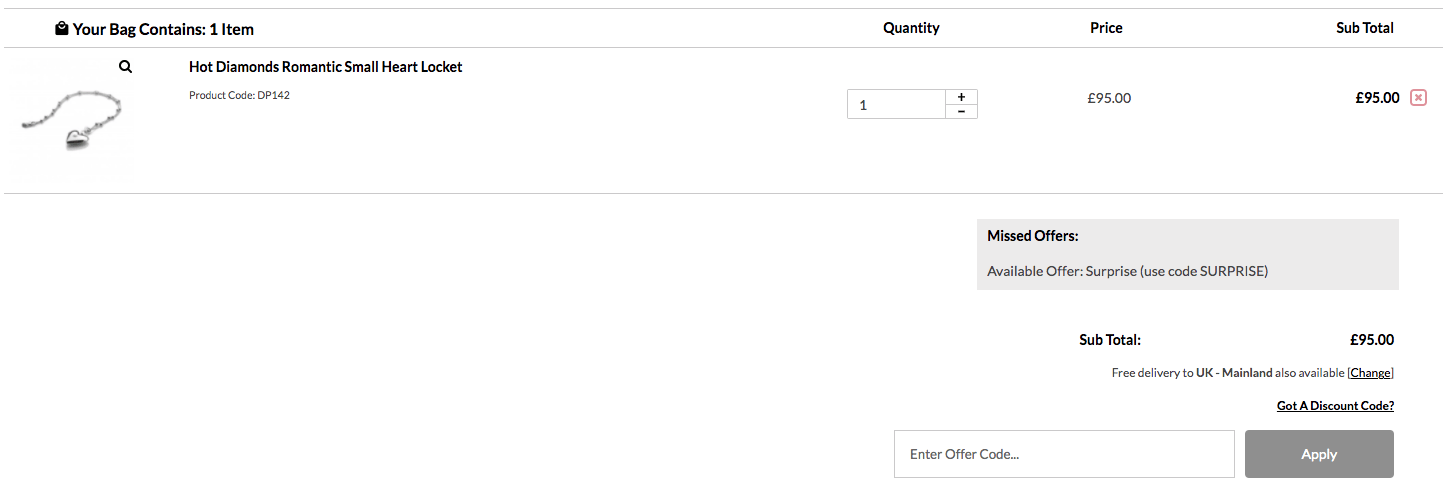This screenshot has height=502, width=1443.
Task: Click the UK - Mainland delivery text
Action: [x=1234, y=373]
